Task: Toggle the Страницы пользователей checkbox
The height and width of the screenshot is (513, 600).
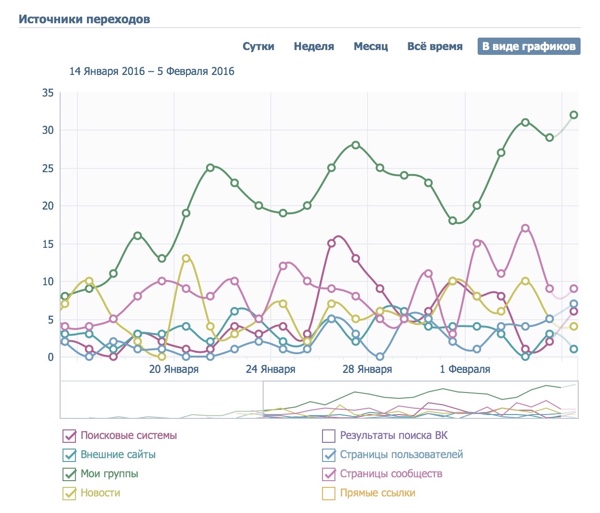Action: (328, 454)
